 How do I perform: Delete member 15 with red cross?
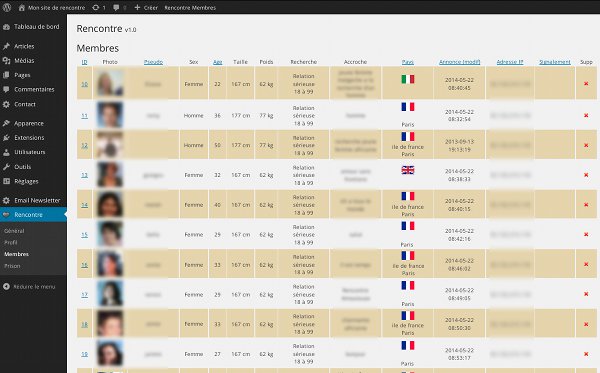(x=586, y=235)
